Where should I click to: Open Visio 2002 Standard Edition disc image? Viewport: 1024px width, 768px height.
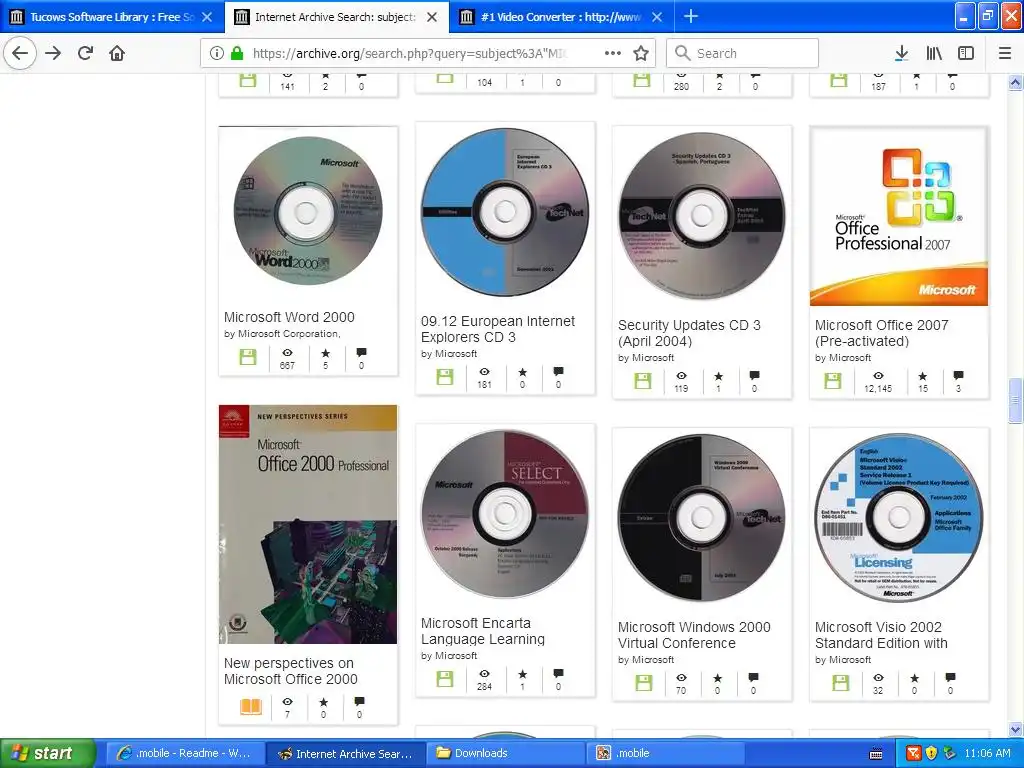click(899, 517)
